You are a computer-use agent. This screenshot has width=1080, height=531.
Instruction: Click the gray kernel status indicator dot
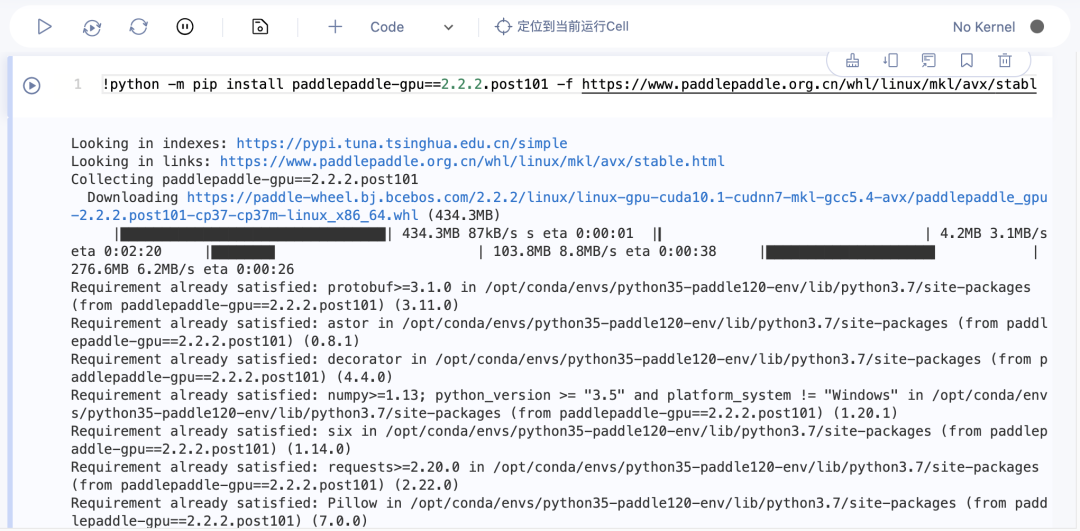coord(1037,27)
